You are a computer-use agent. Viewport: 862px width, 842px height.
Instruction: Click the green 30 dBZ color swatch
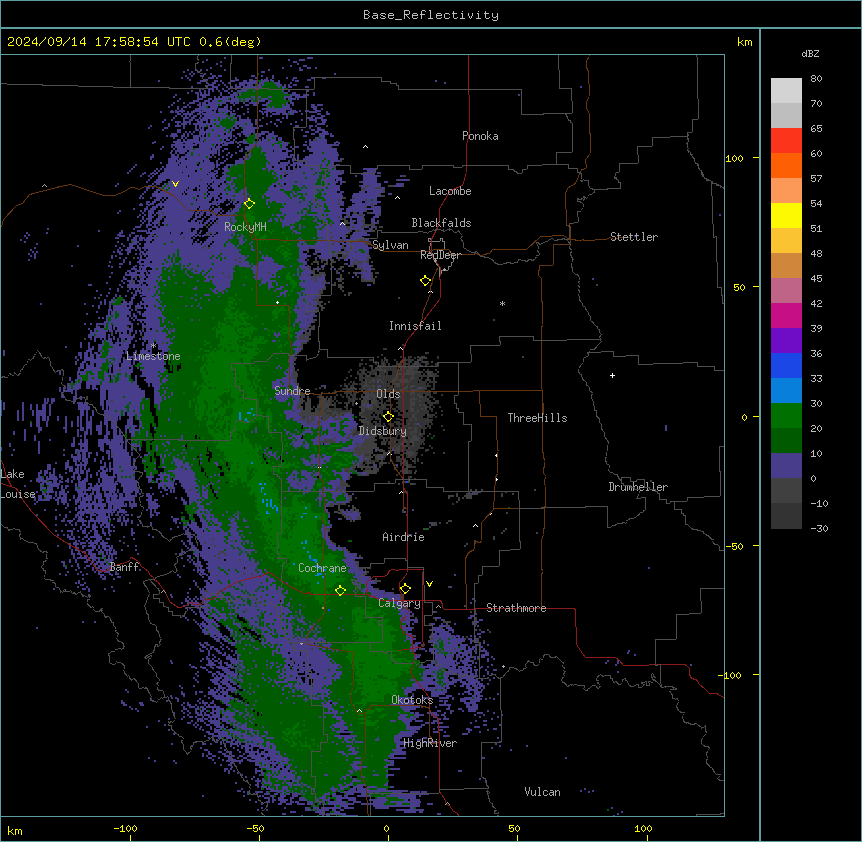(786, 416)
